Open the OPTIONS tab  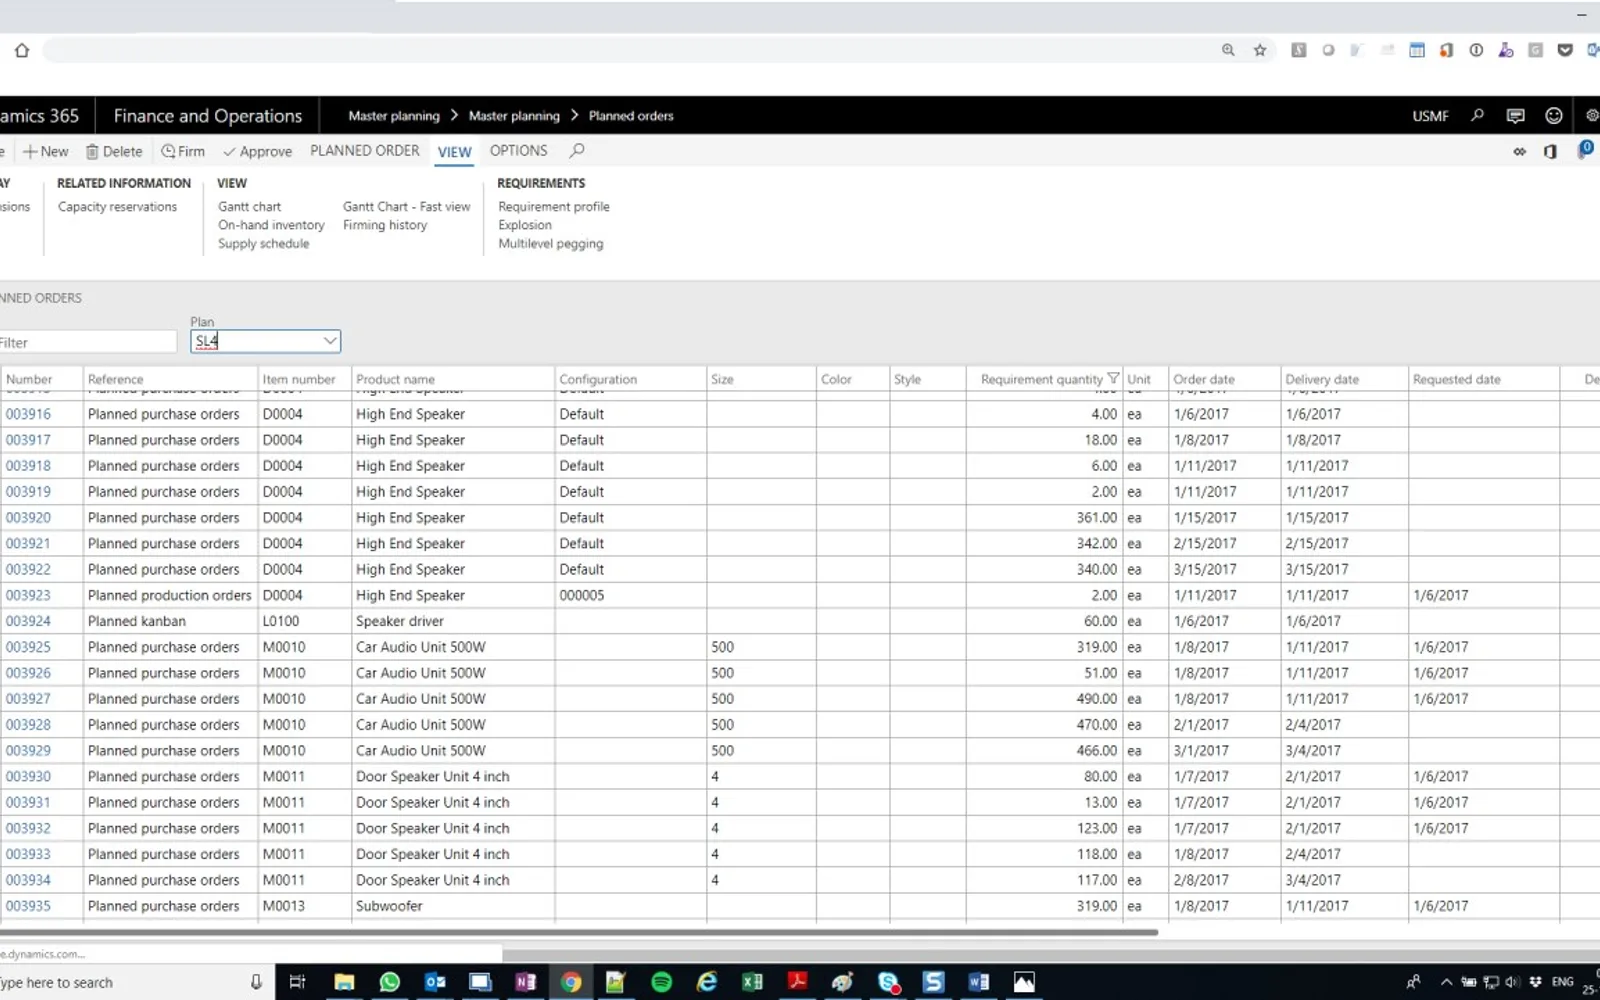[x=518, y=151]
